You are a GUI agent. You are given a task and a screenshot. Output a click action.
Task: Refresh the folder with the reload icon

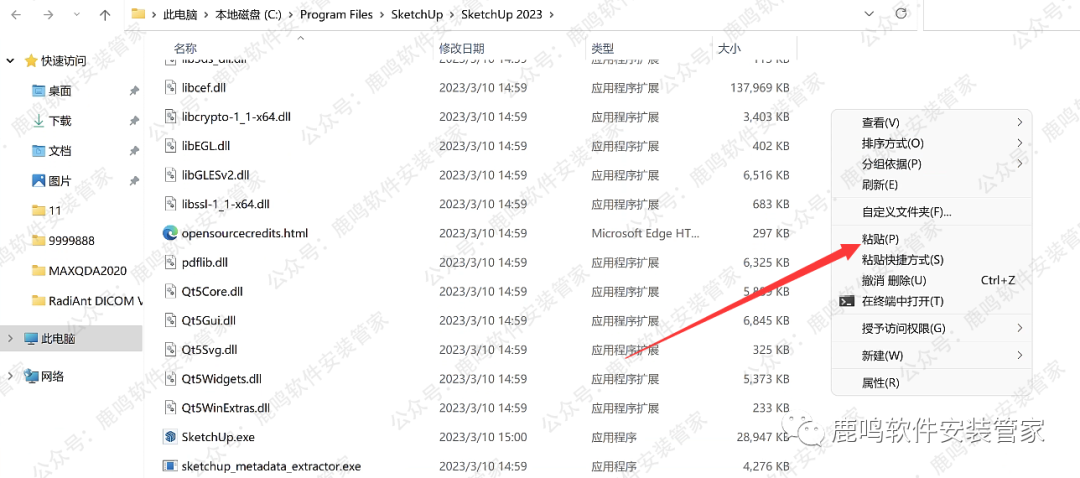[x=900, y=13]
